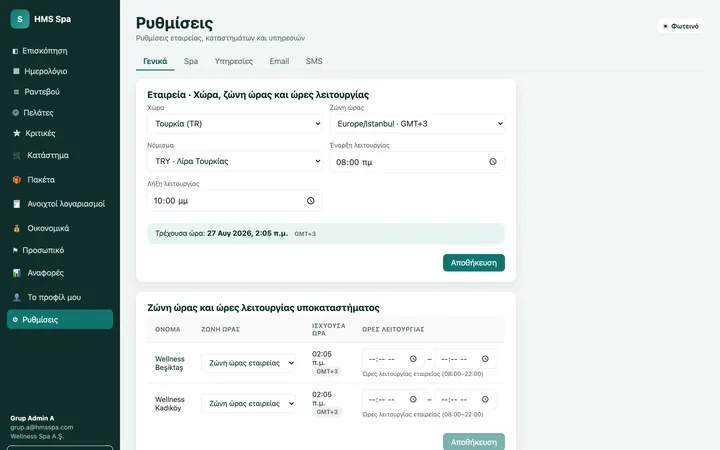Click the Wellness Kadıköy branch name
720x450 pixels.
[169, 404]
